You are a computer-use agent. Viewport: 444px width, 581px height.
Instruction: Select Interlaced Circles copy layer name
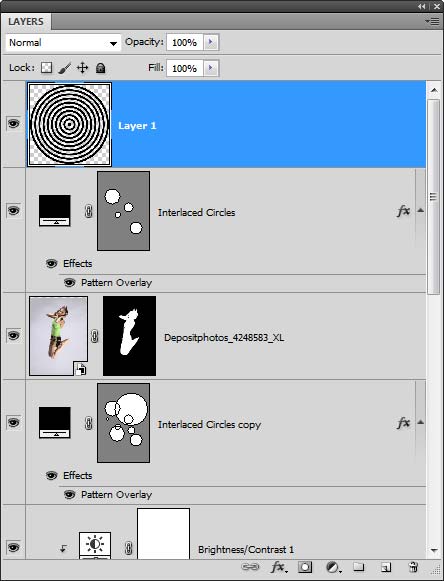coord(209,424)
